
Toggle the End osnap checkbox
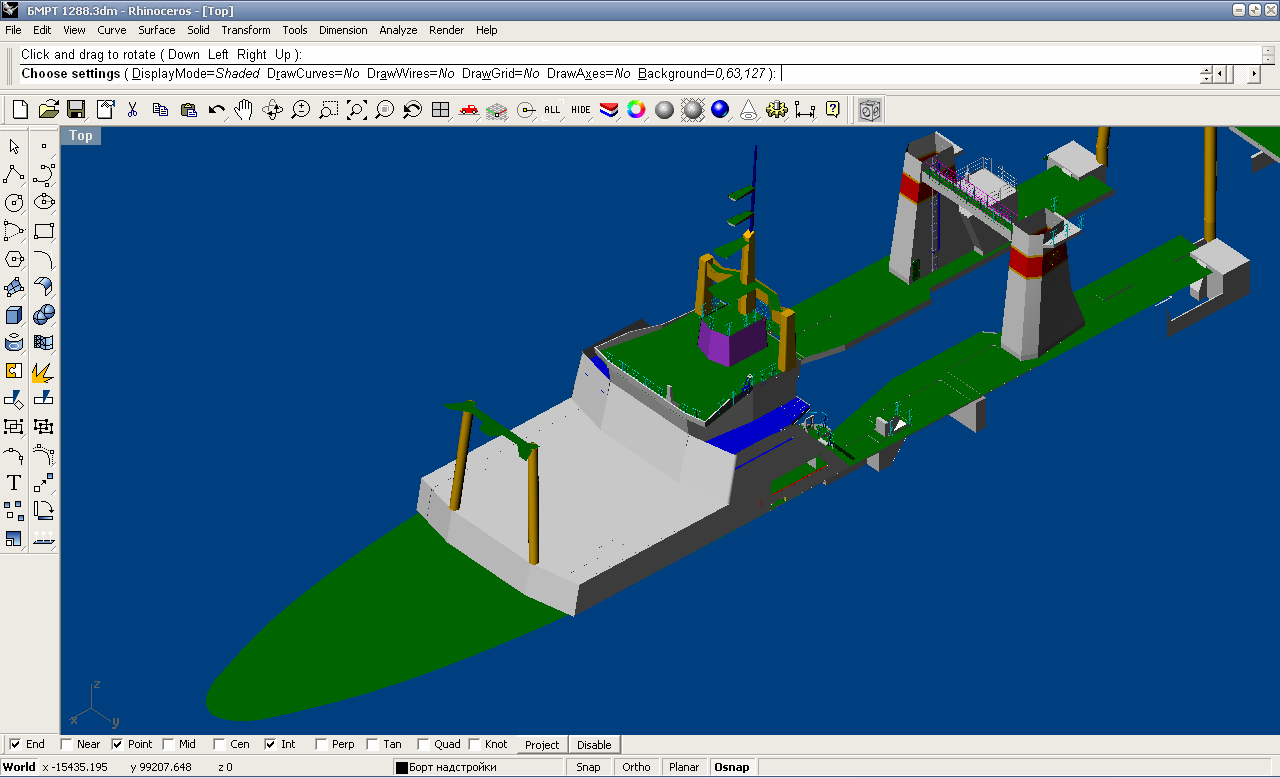[15, 744]
